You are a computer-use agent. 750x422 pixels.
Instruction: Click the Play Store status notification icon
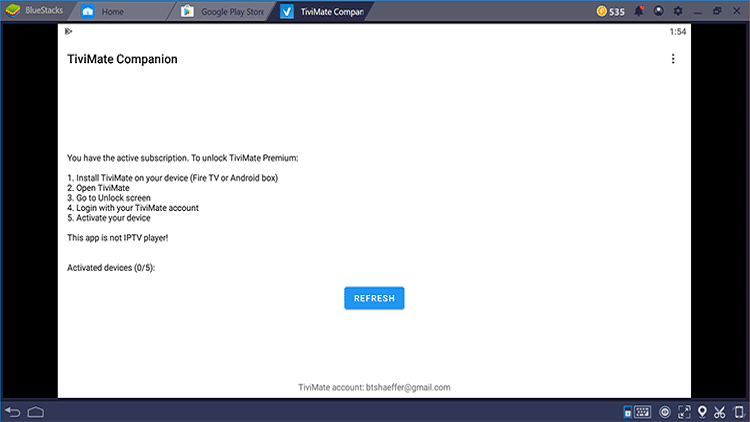pyautogui.click(x=68, y=32)
